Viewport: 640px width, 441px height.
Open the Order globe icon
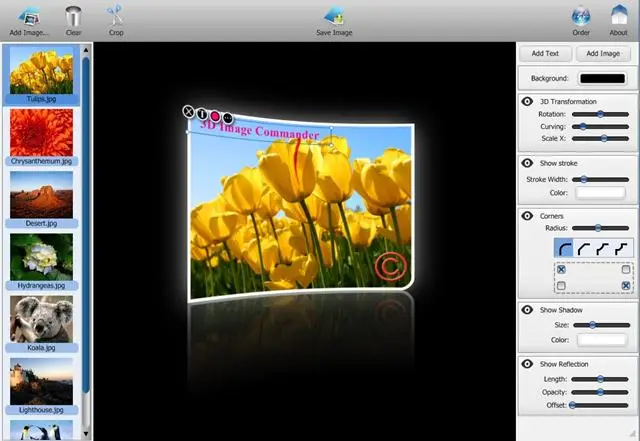coord(581,16)
